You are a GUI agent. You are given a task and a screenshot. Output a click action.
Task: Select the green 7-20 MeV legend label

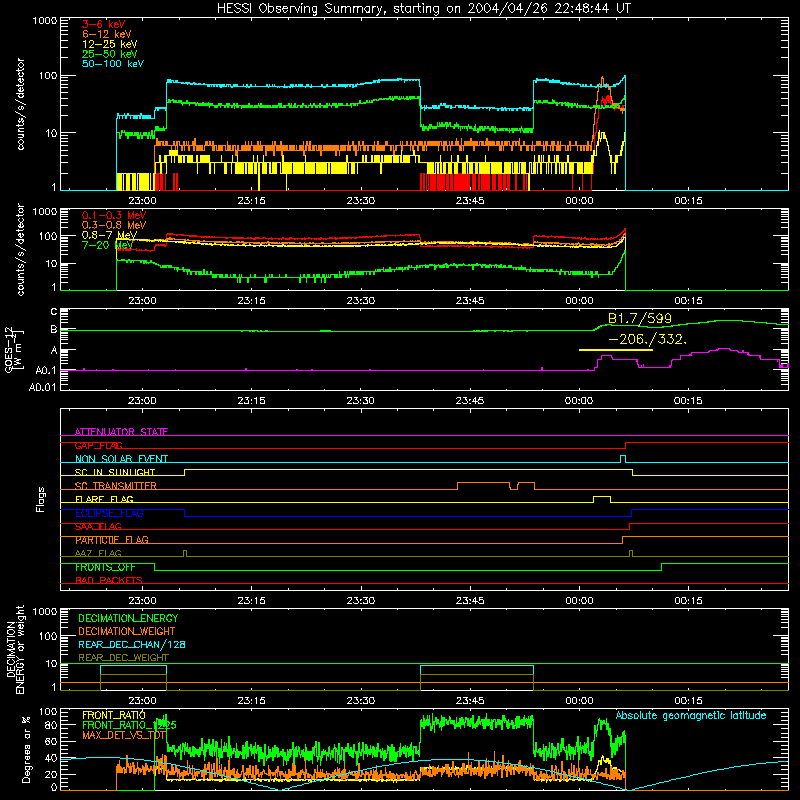pyautogui.click(x=108, y=245)
